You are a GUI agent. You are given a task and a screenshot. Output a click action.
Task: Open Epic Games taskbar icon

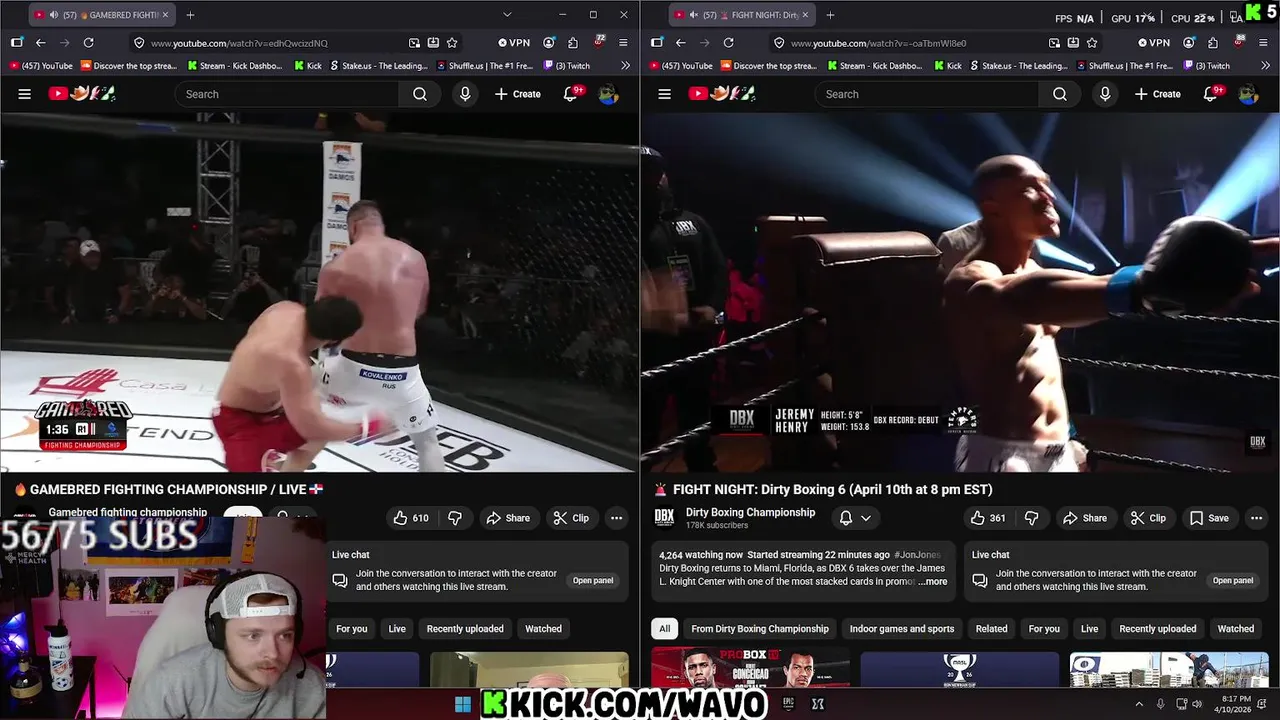click(x=788, y=704)
